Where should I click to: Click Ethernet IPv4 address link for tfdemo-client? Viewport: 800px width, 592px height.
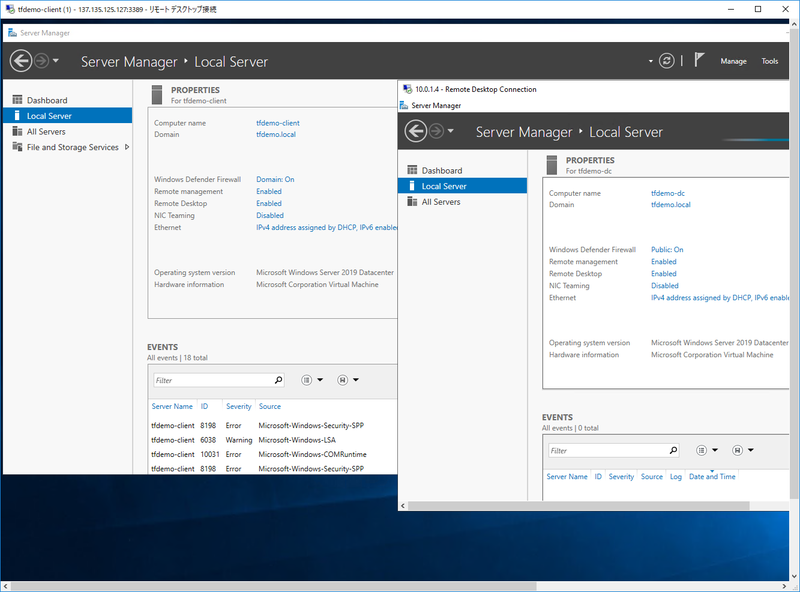(x=327, y=228)
